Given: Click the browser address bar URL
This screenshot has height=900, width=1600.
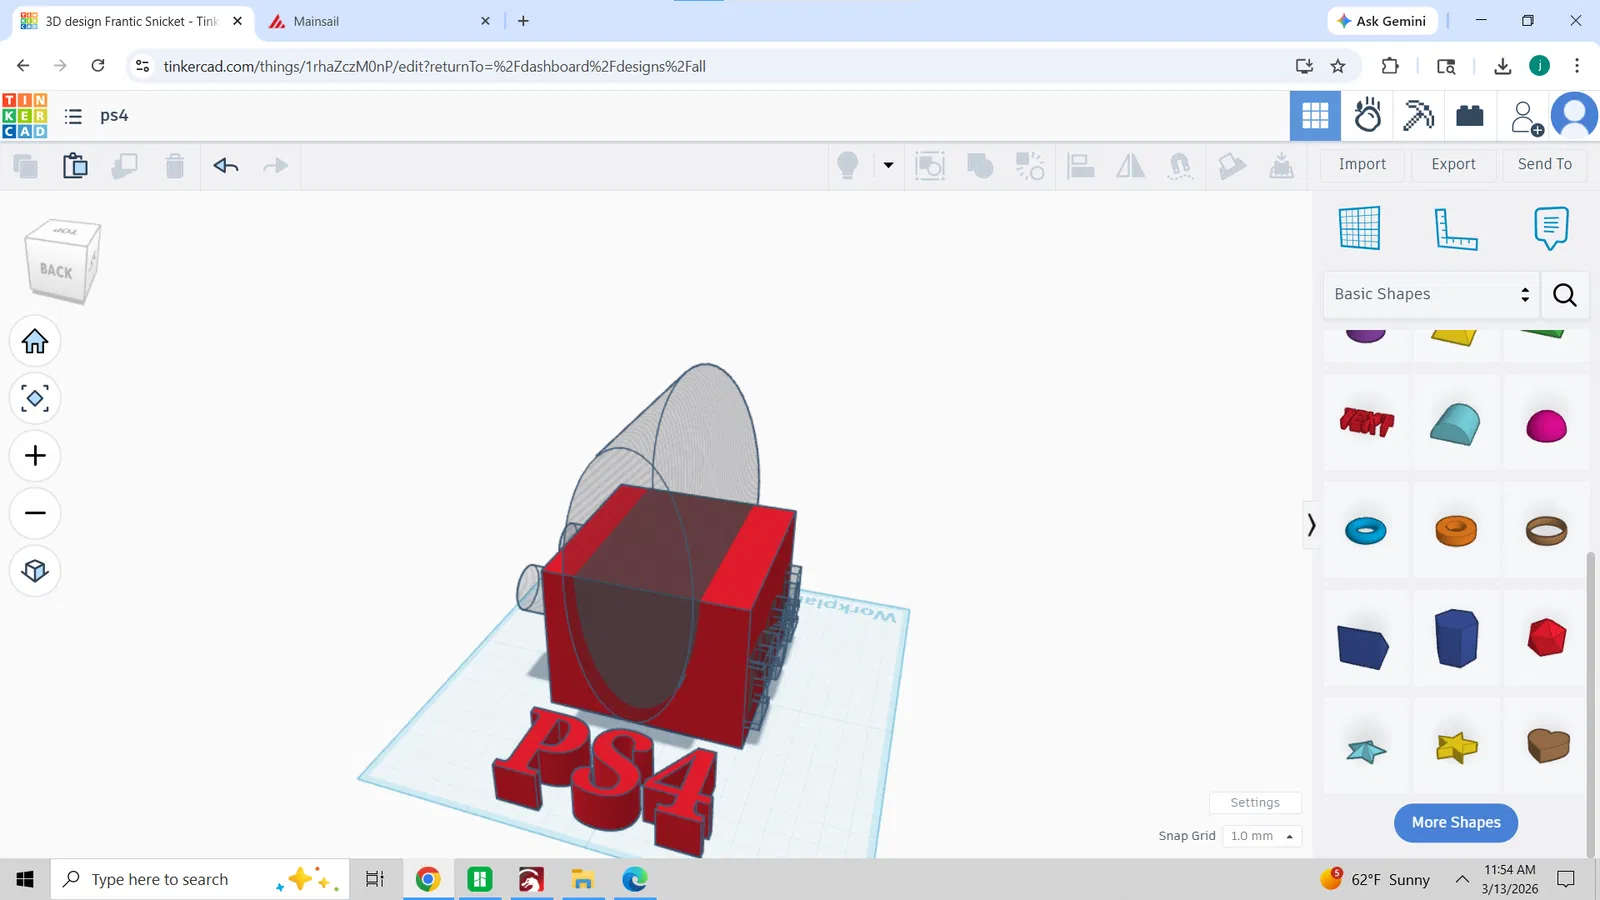Looking at the screenshot, I should pyautogui.click(x=435, y=67).
